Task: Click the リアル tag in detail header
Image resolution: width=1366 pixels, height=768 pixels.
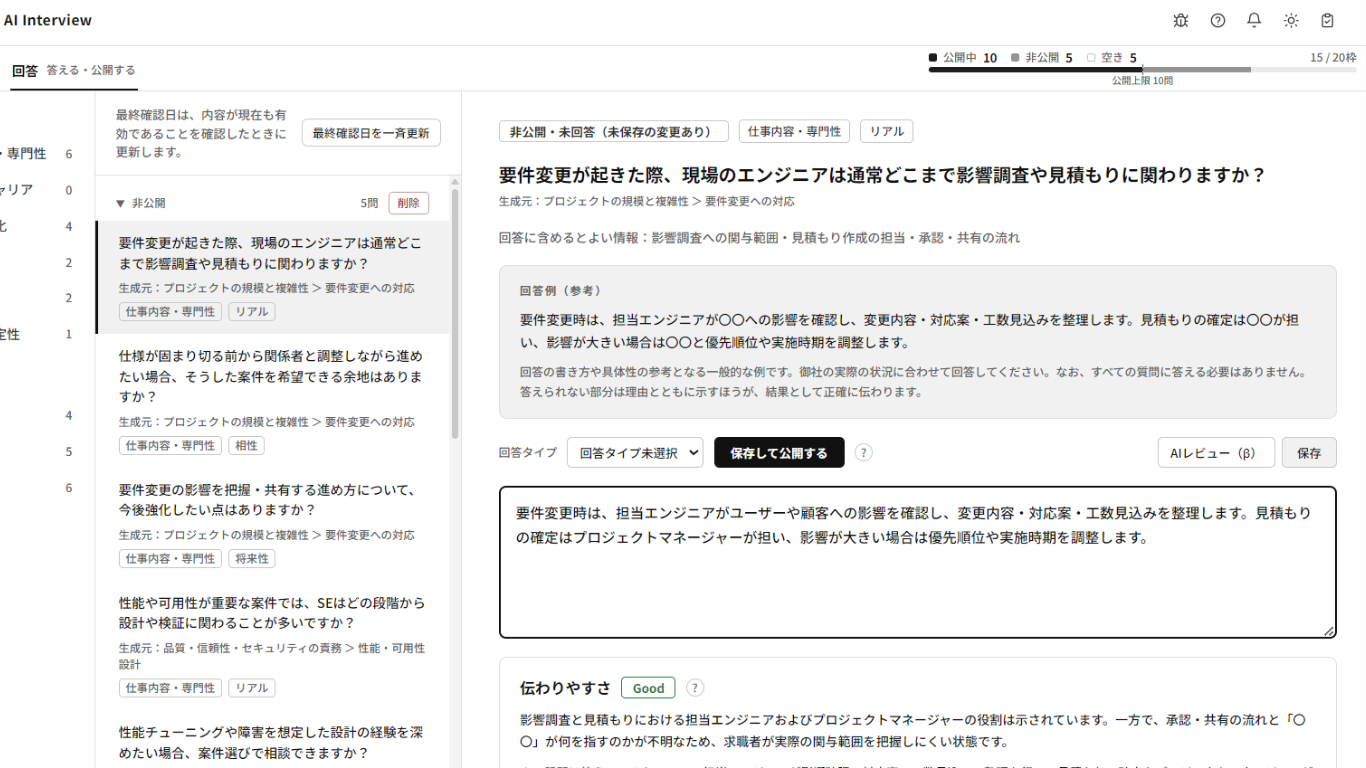Action: click(886, 131)
